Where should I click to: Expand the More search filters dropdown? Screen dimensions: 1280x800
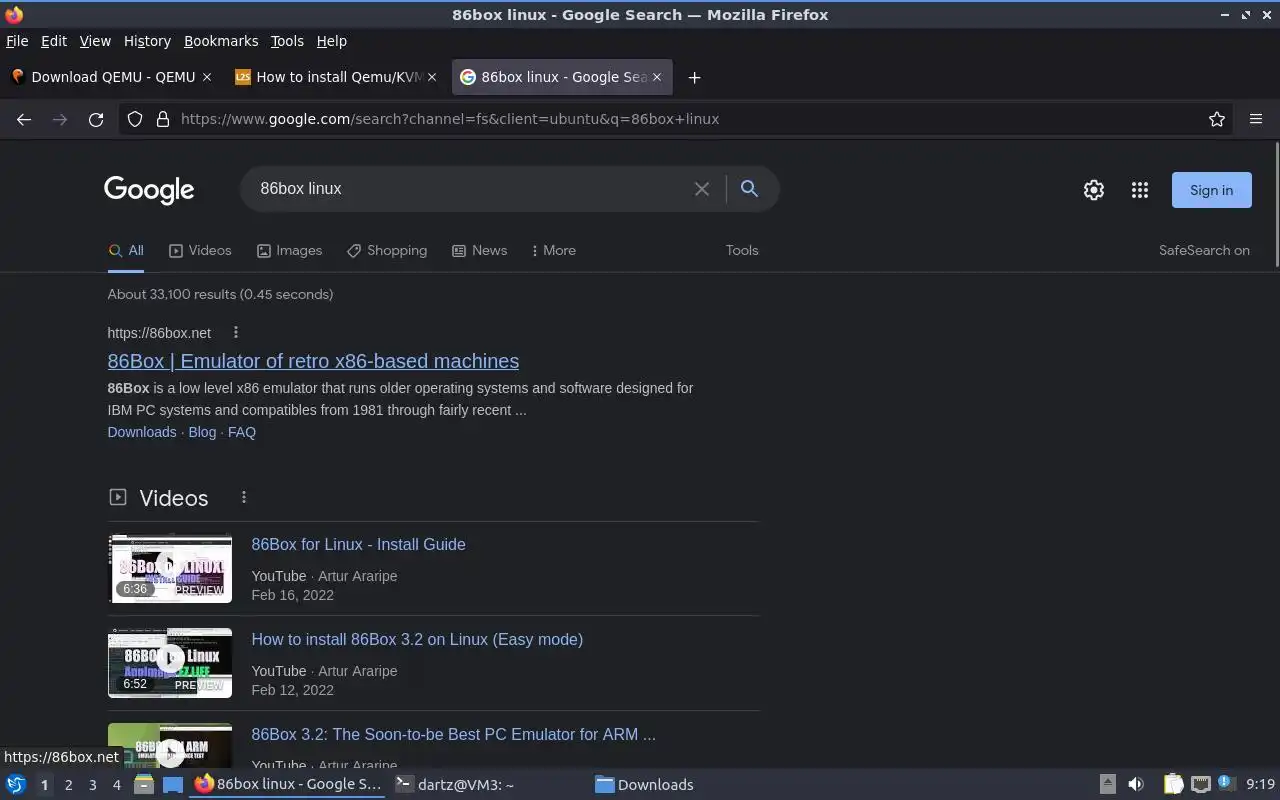(554, 251)
